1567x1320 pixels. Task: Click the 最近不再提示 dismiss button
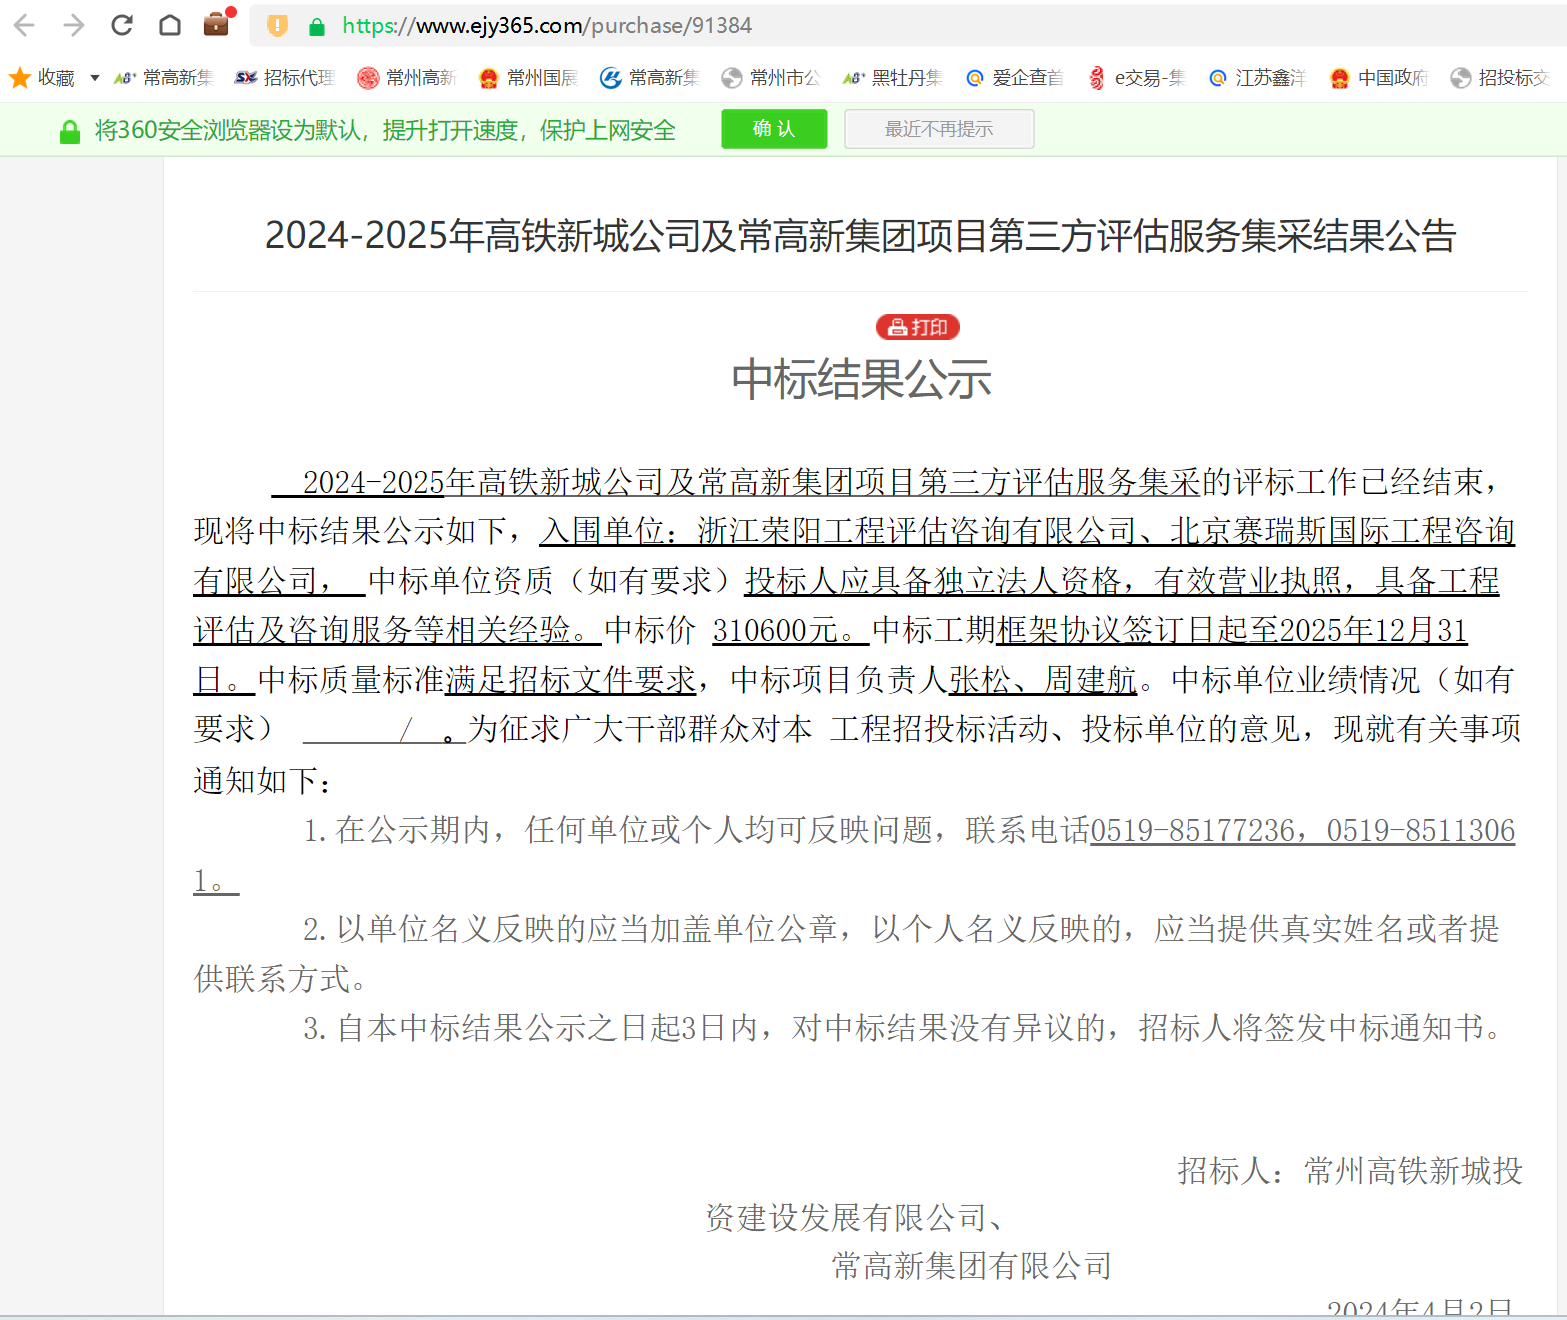938,129
